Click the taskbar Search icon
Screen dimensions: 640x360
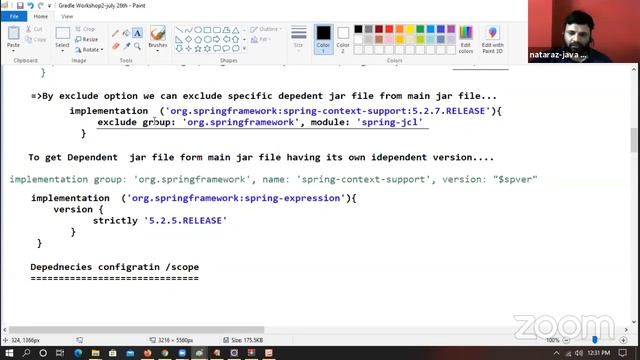coord(26,353)
